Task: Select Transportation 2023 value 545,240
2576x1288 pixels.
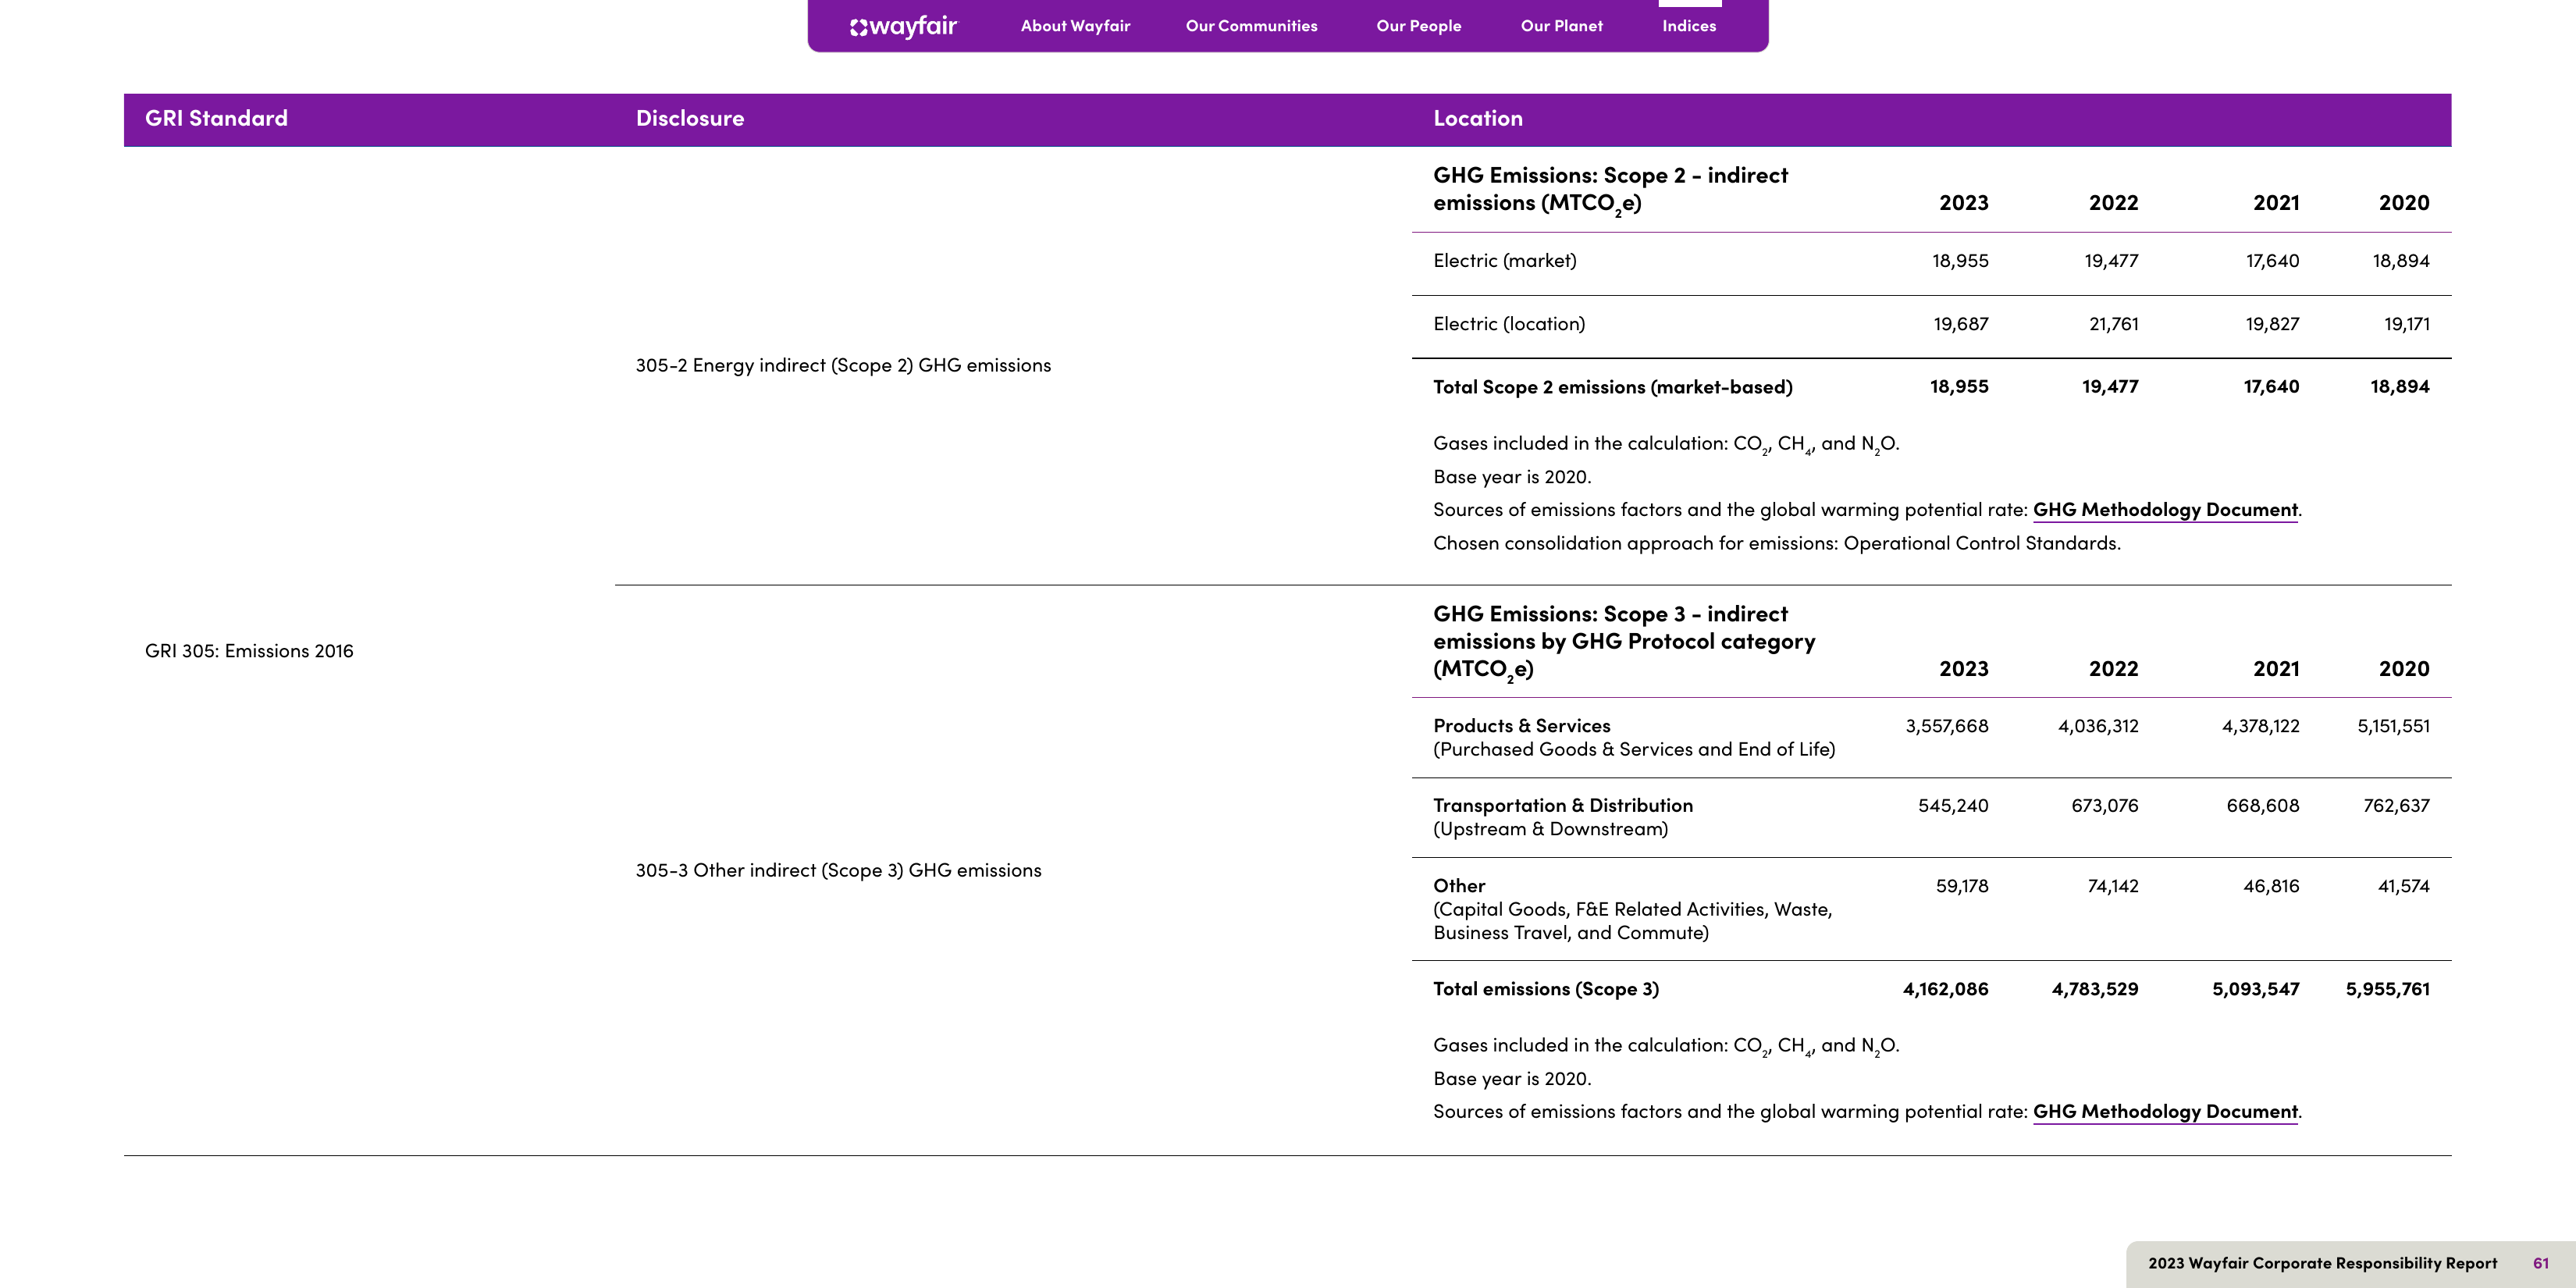Action: (1953, 806)
